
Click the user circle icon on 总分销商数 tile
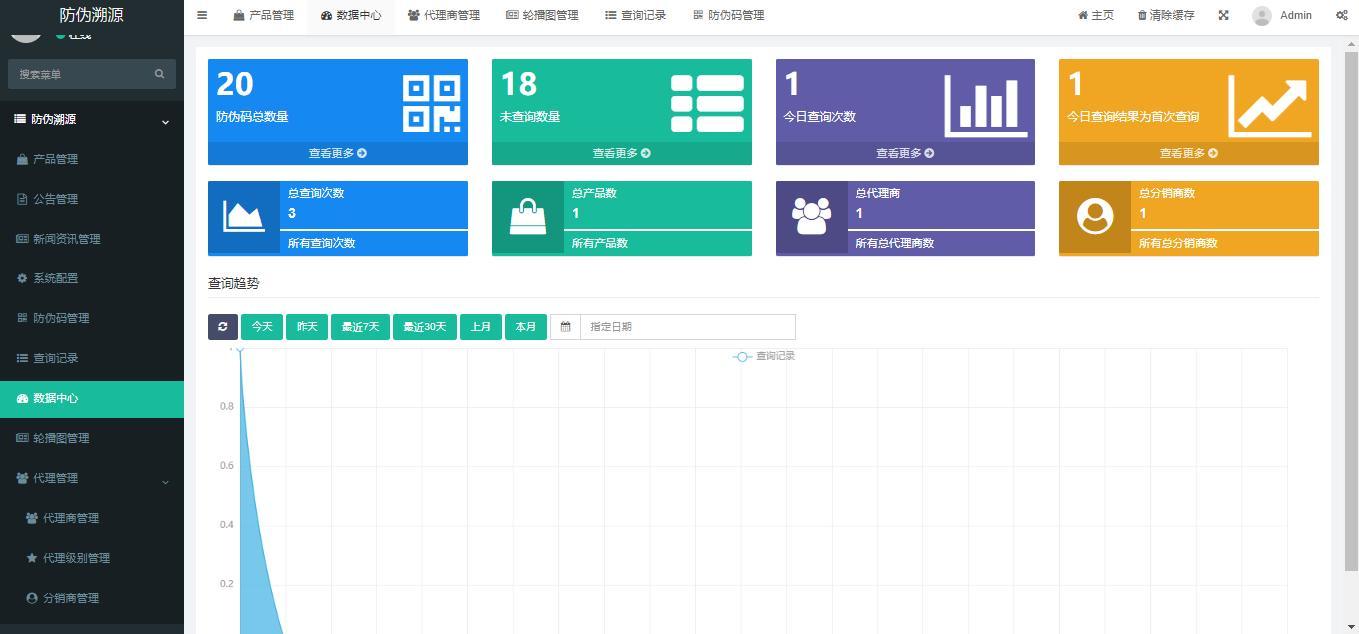tap(1095, 217)
